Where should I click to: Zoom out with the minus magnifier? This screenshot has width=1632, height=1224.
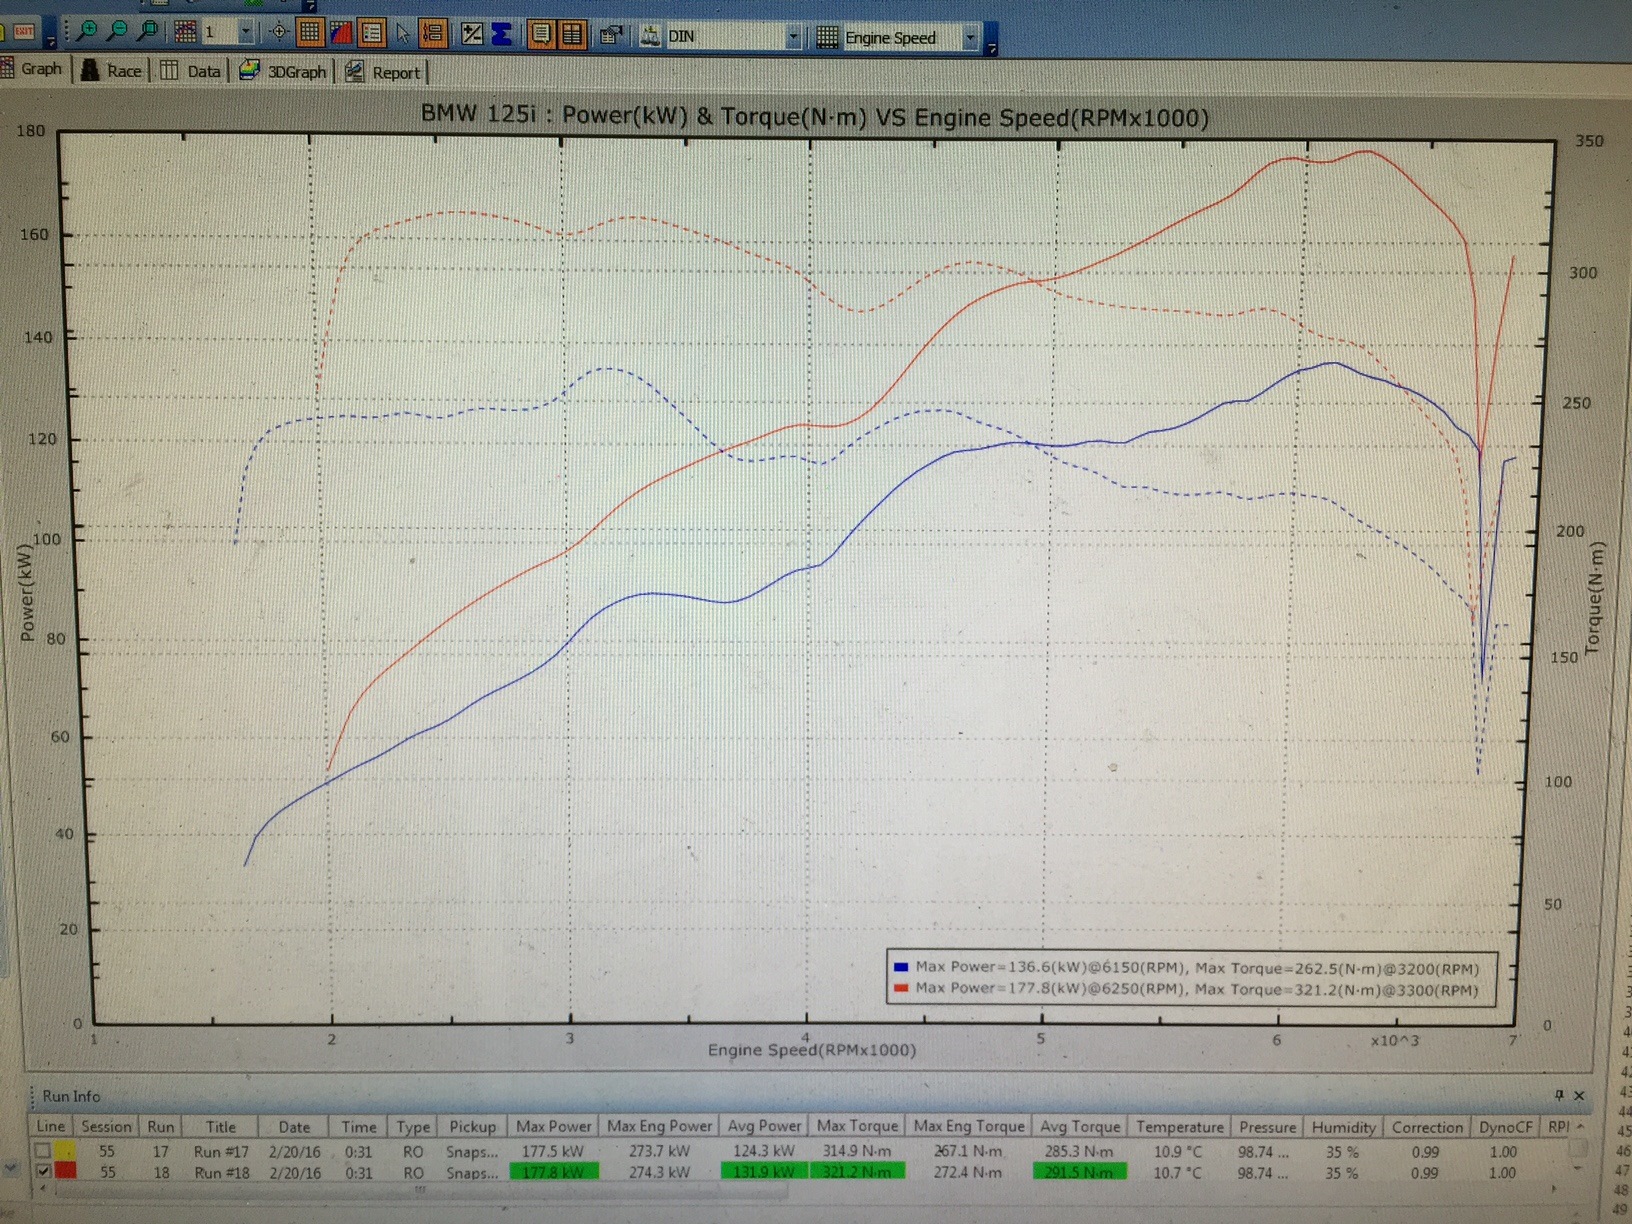tap(118, 32)
